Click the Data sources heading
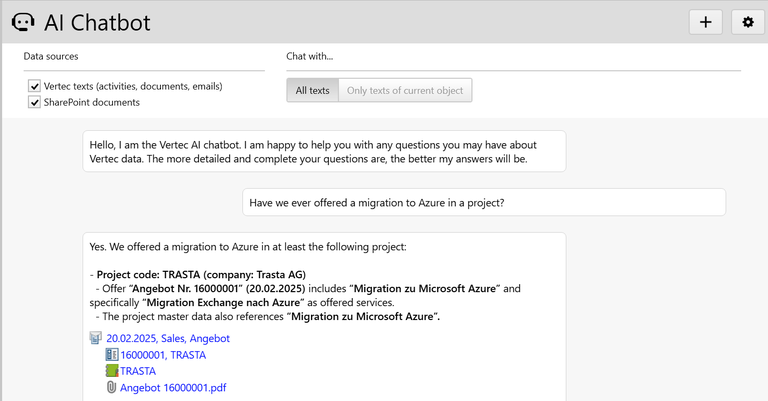This screenshot has height=401, width=768. (x=51, y=56)
